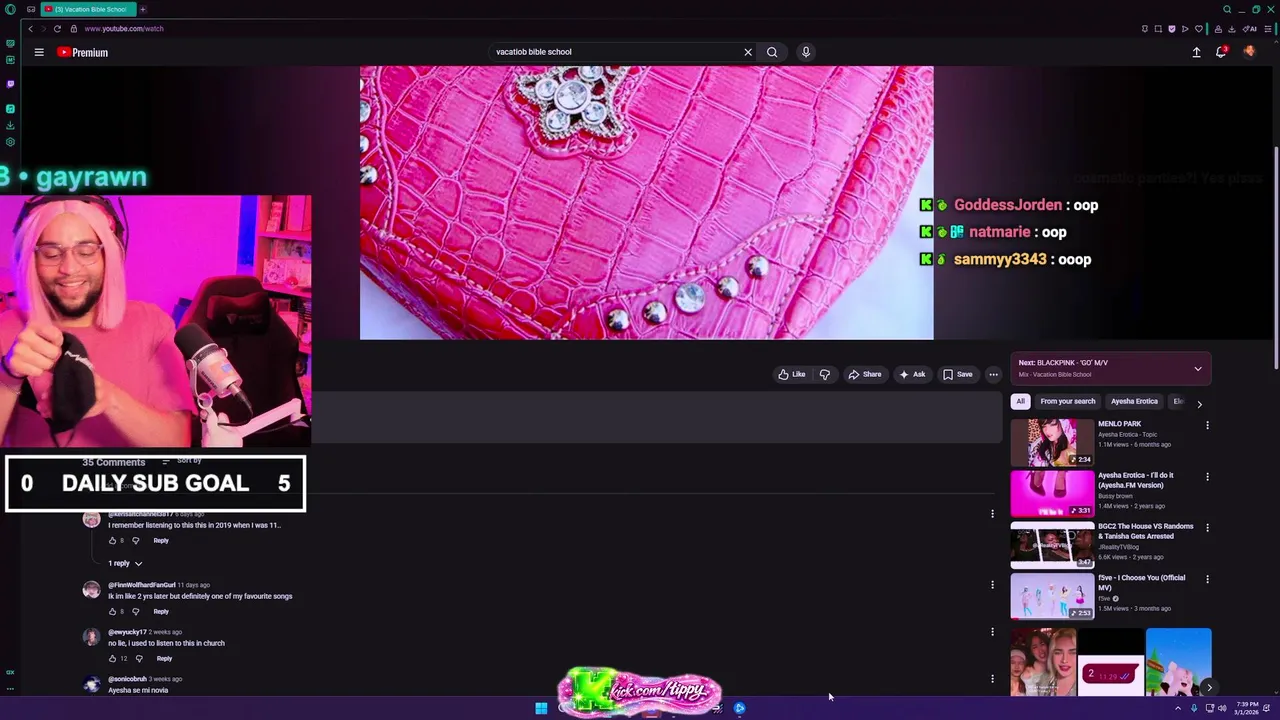Start voice search with the microphone icon
This screenshot has width=1280, height=720.
(805, 52)
